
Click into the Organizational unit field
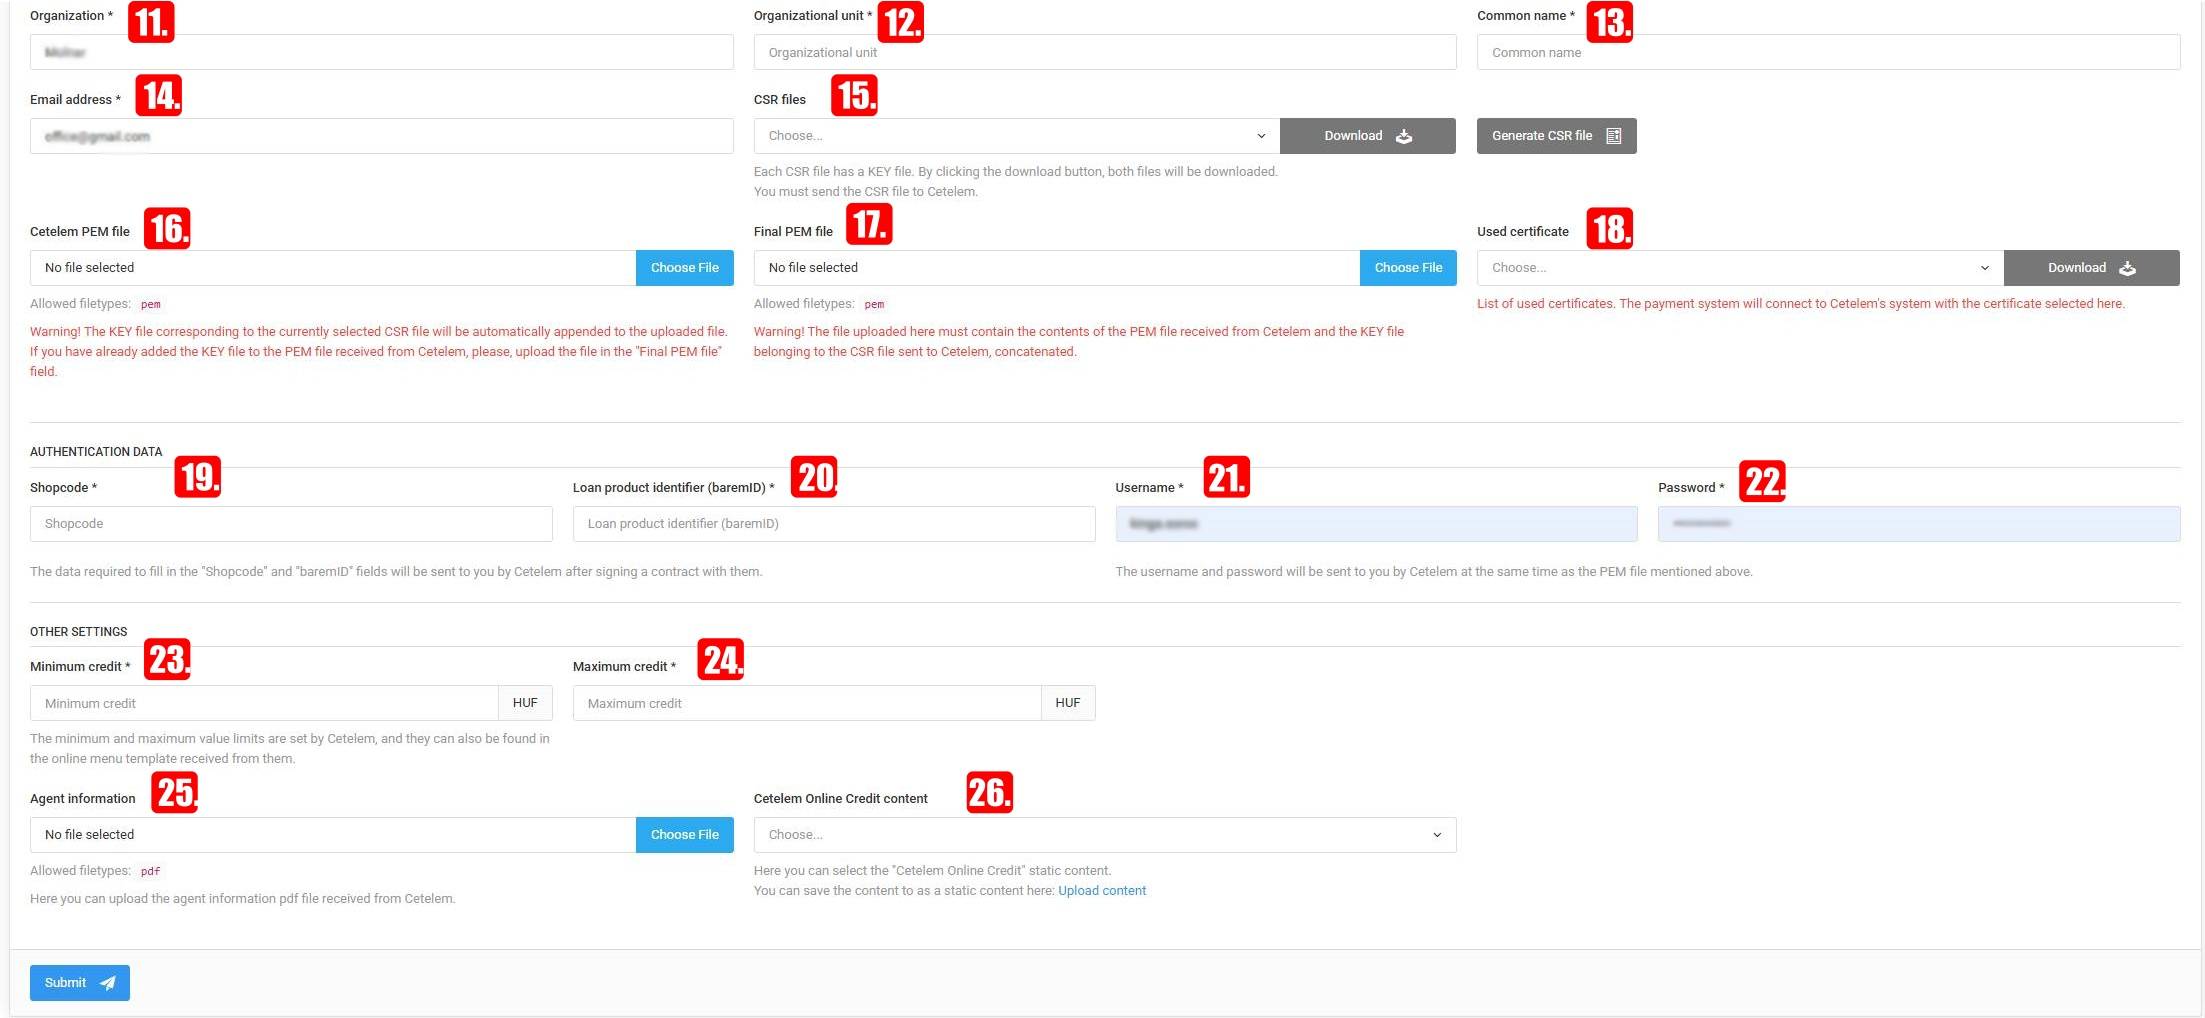click(x=1104, y=52)
